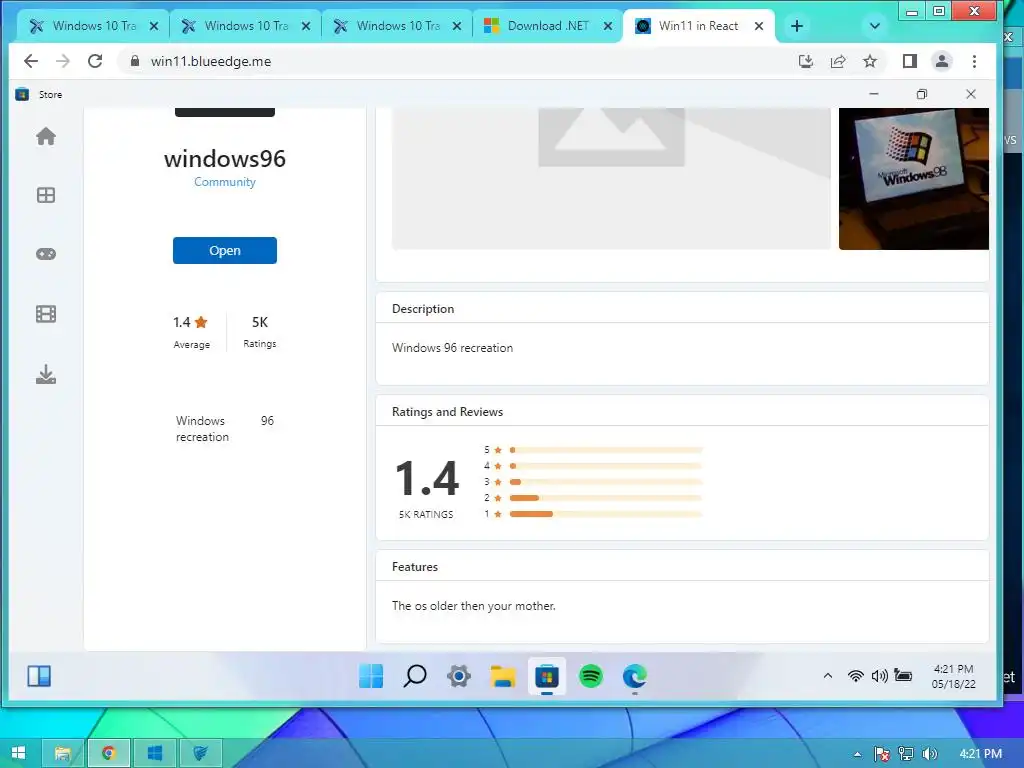Minimize the Store app window

(x=874, y=94)
